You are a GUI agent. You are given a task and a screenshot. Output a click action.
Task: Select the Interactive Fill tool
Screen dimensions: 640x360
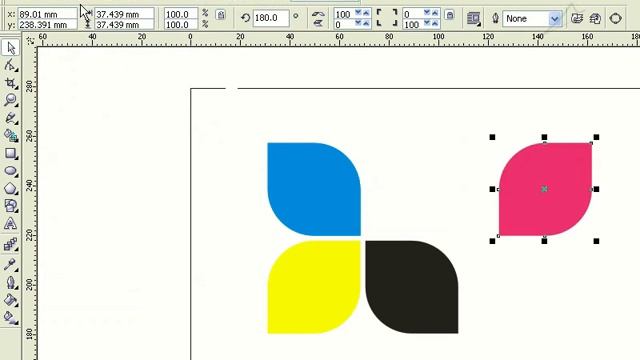[10, 317]
